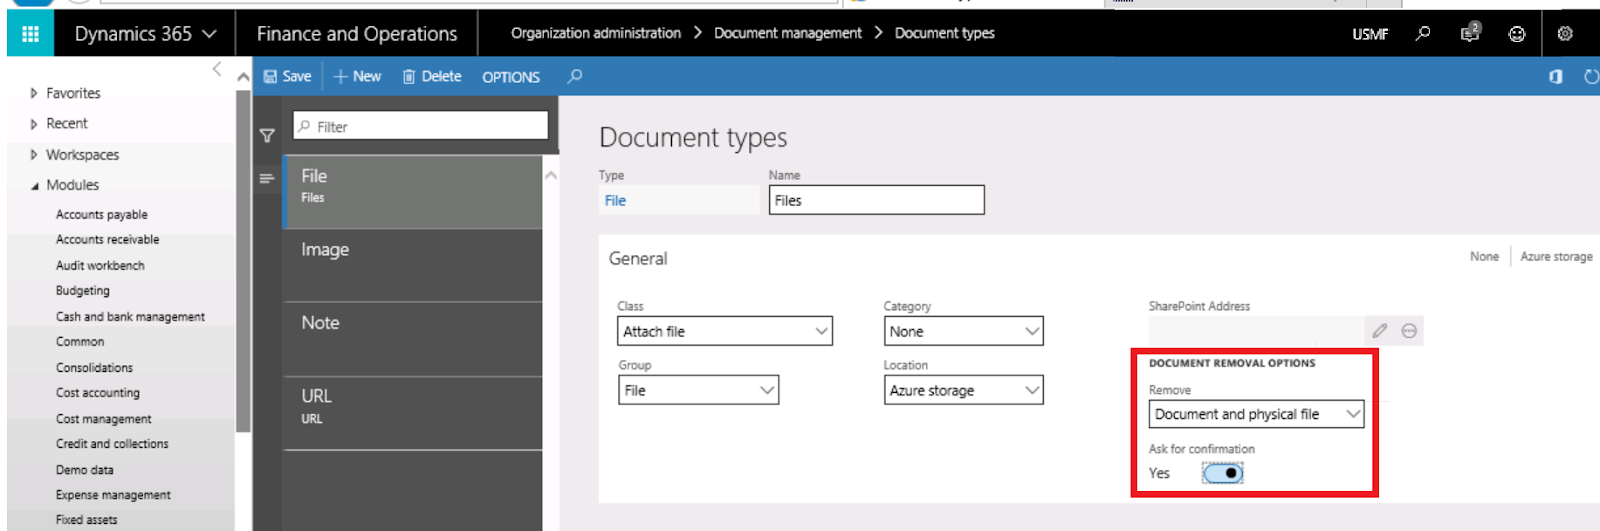Image resolution: width=1600 pixels, height=531 pixels.
Task: Open the app launcher waffle icon
Action: pyautogui.click(x=30, y=34)
